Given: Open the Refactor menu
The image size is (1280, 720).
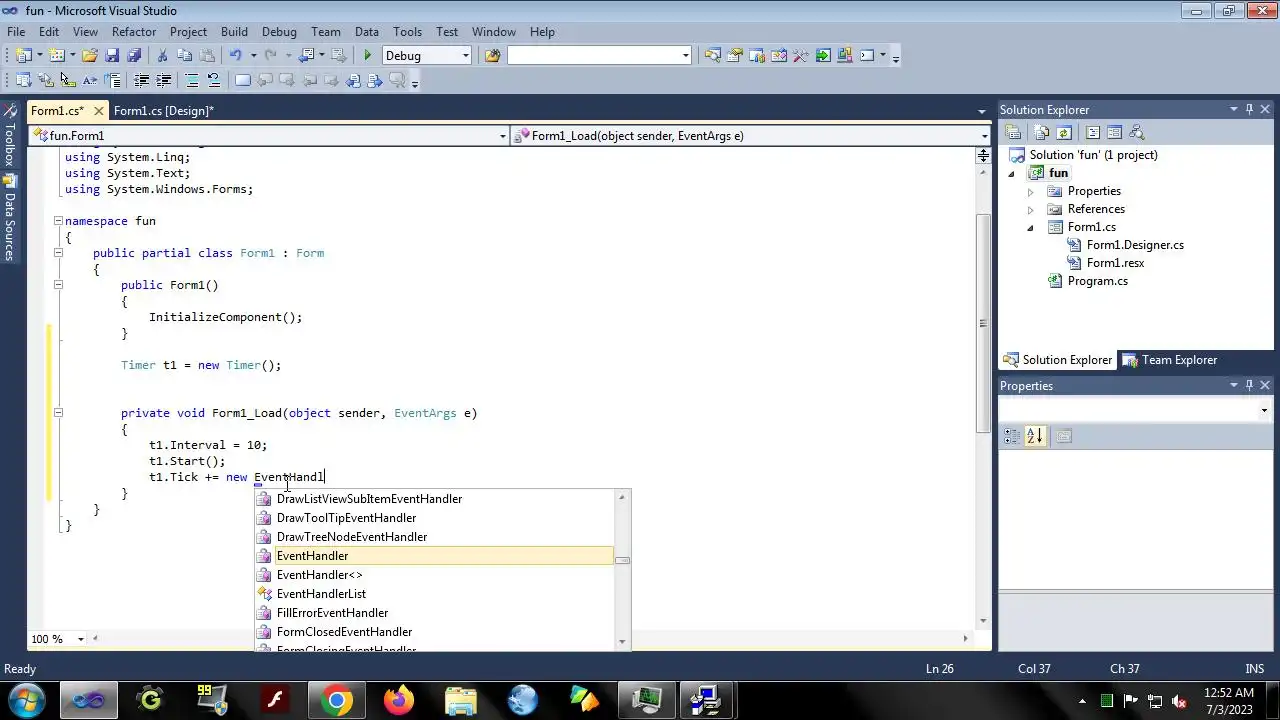Looking at the screenshot, I should pos(134,32).
